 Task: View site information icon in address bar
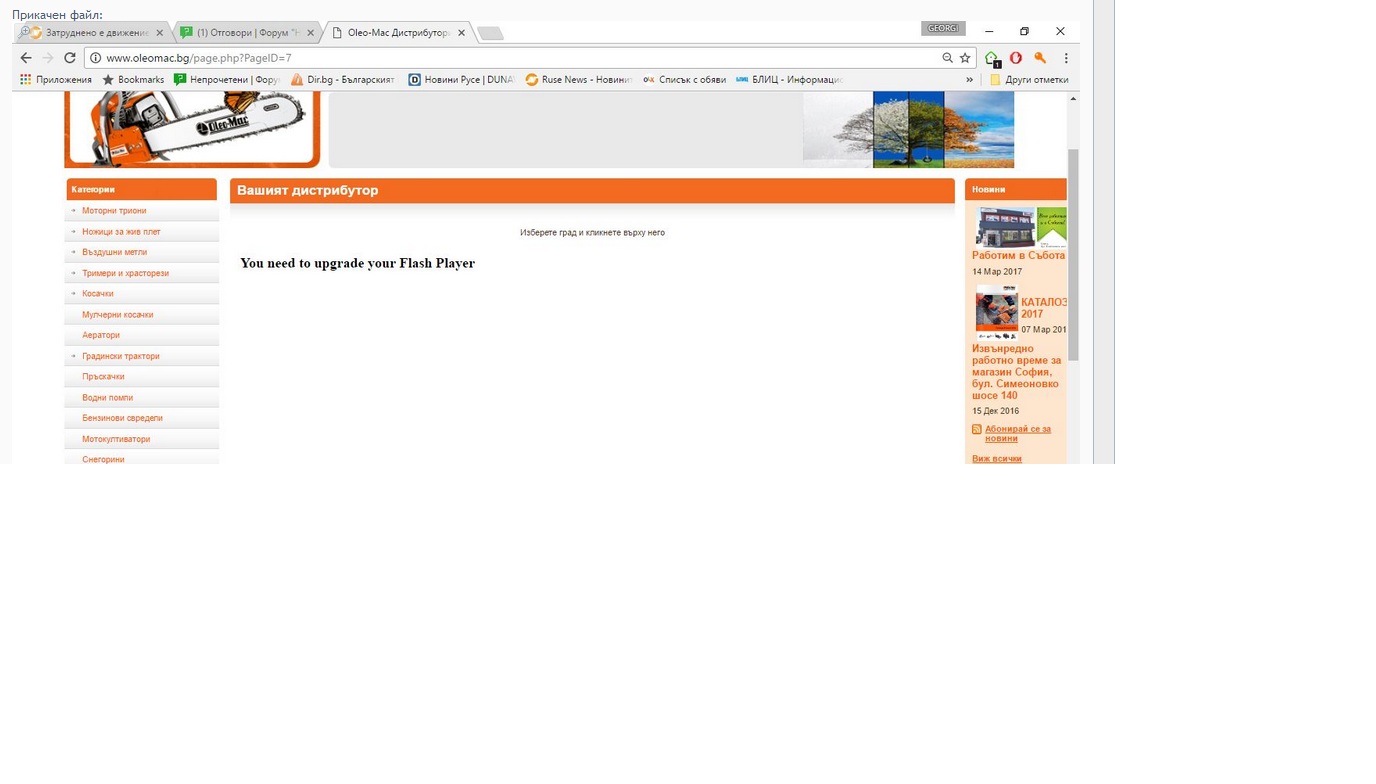pos(95,58)
